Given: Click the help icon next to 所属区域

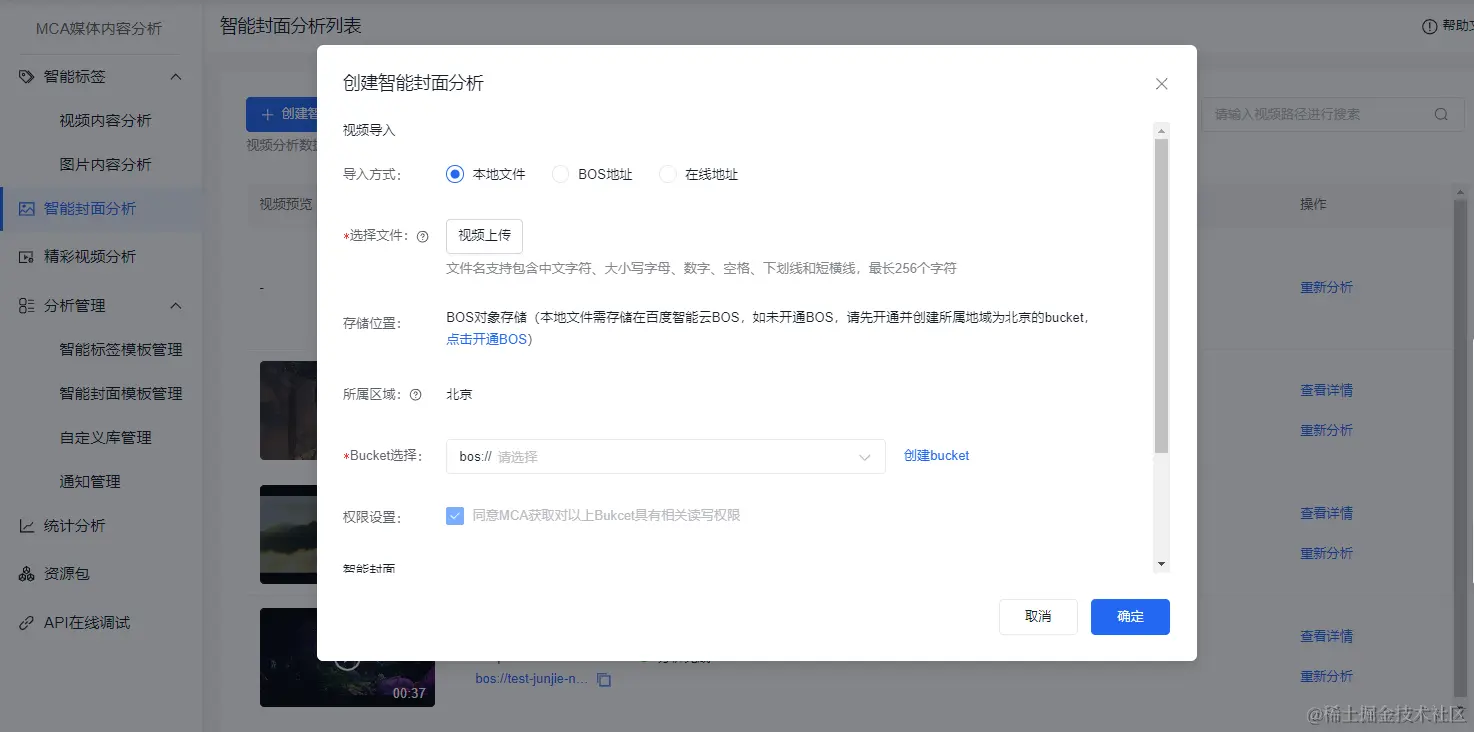Looking at the screenshot, I should (416, 394).
